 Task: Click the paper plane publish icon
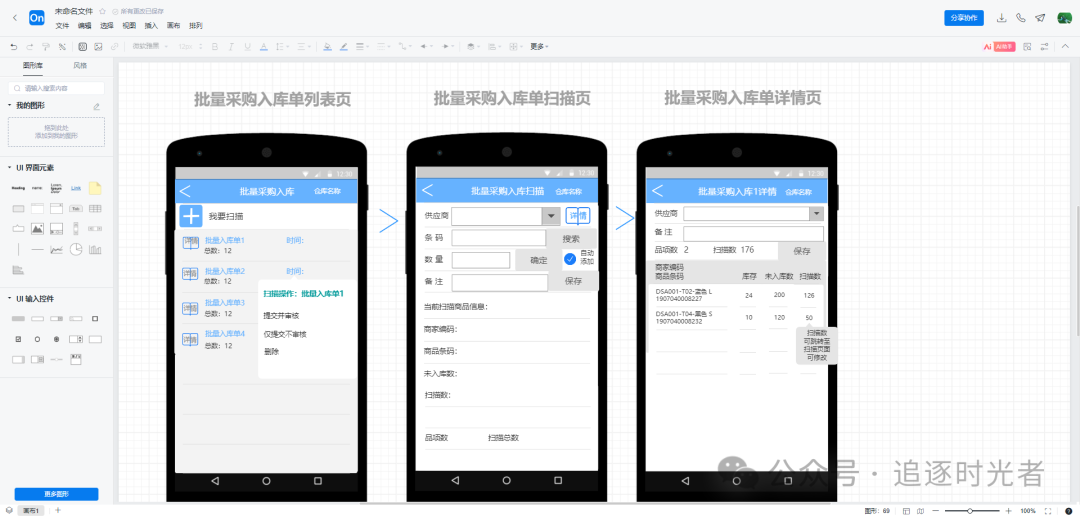pos(1040,18)
